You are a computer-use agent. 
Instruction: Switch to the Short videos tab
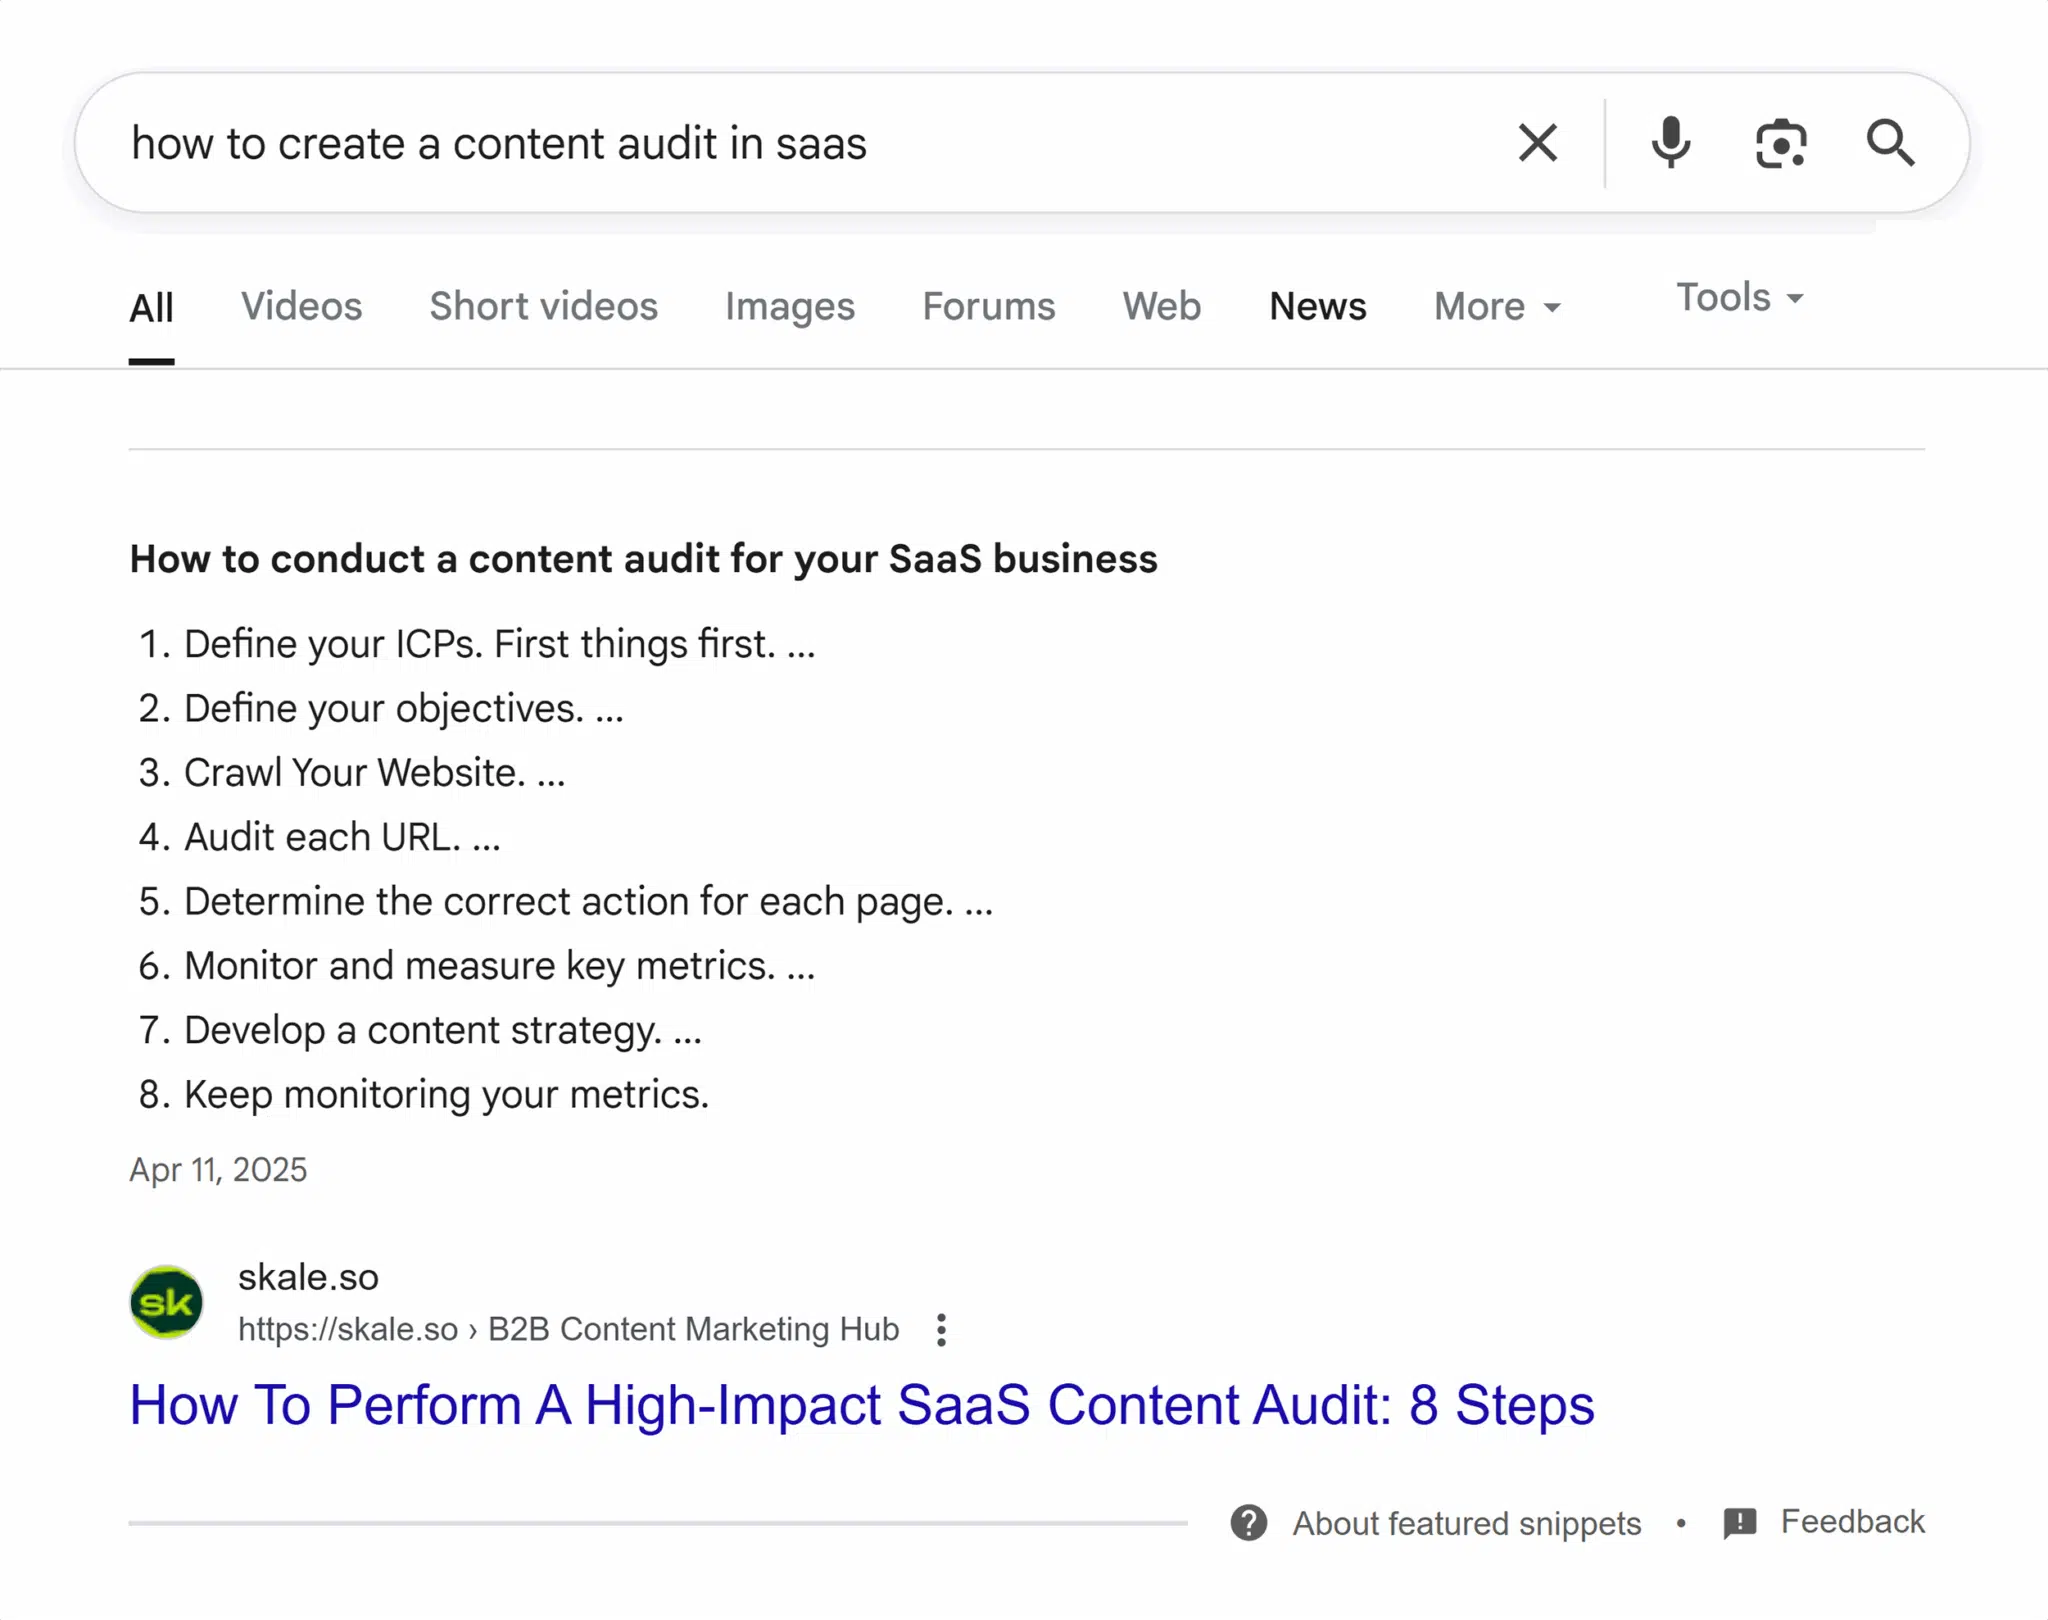[544, 306]
